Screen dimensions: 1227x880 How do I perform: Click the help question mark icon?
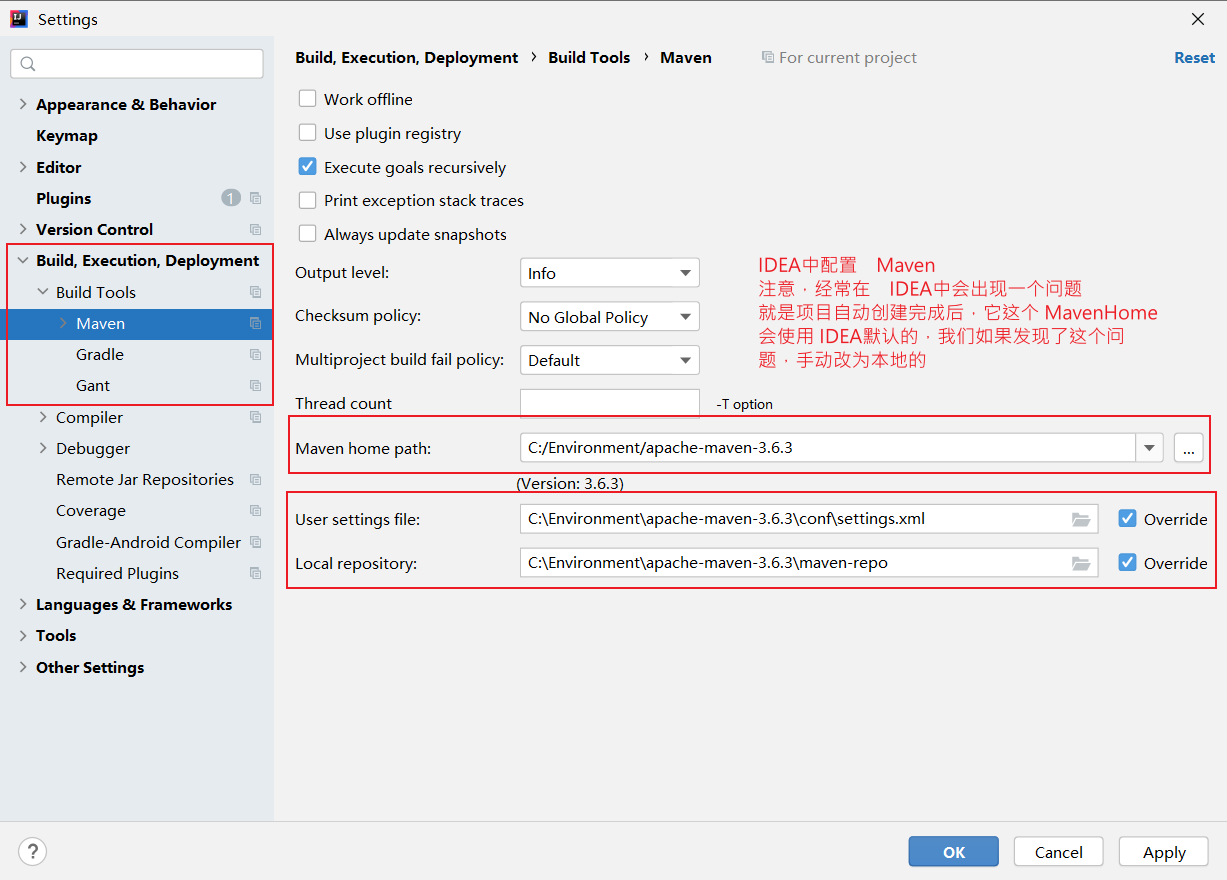33,851
